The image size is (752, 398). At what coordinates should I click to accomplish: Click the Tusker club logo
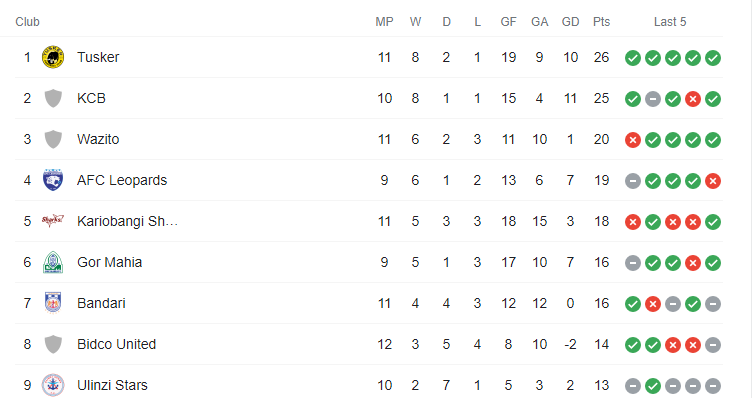[x=53, y=58]
